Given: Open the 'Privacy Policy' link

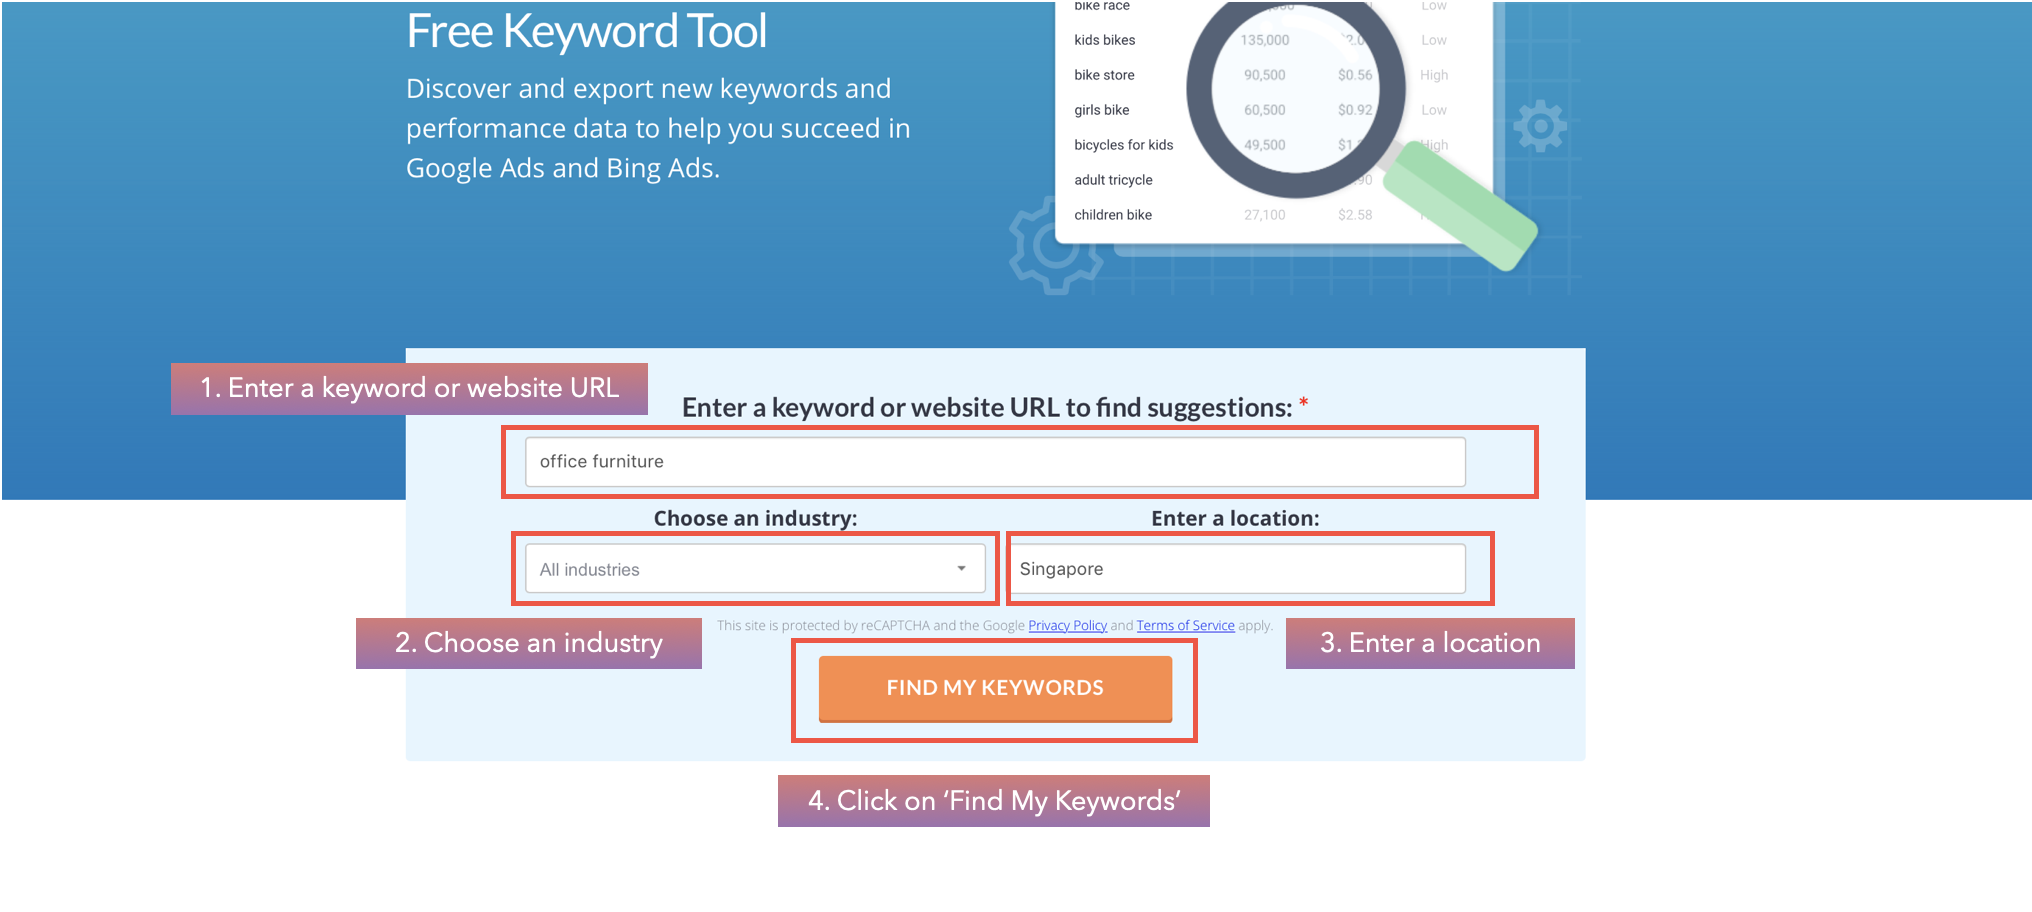Looking at the screenshot, I should pyautogui.click(x=1067, y=626).
